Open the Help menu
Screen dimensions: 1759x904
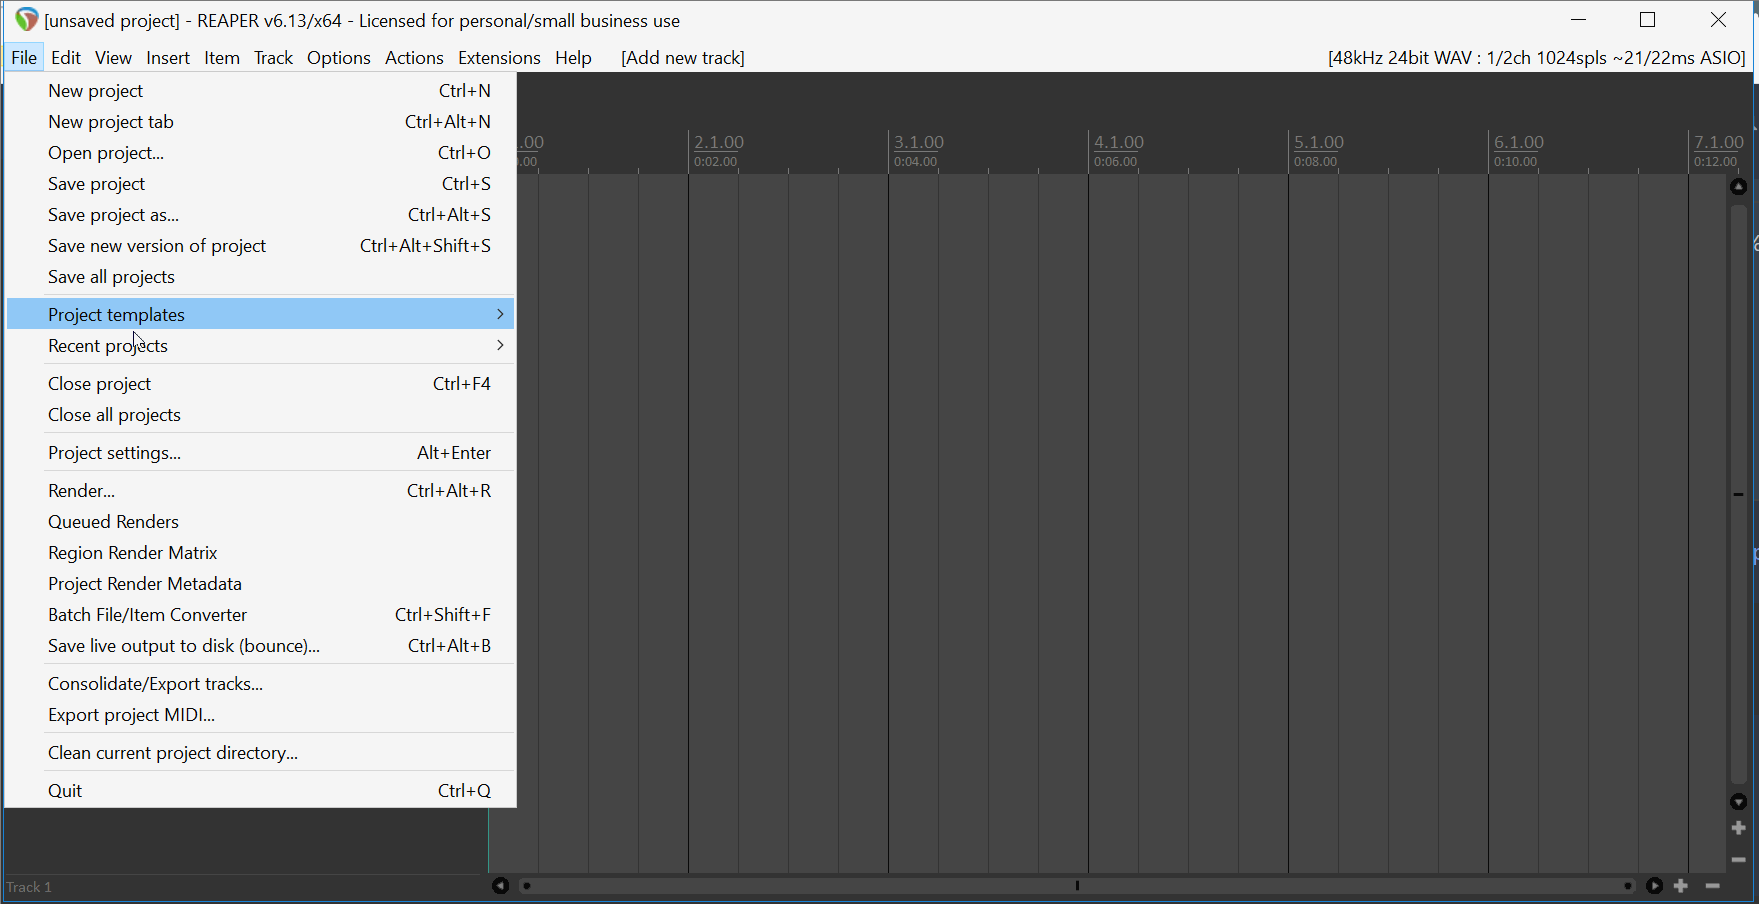click(x=573, y=57)
